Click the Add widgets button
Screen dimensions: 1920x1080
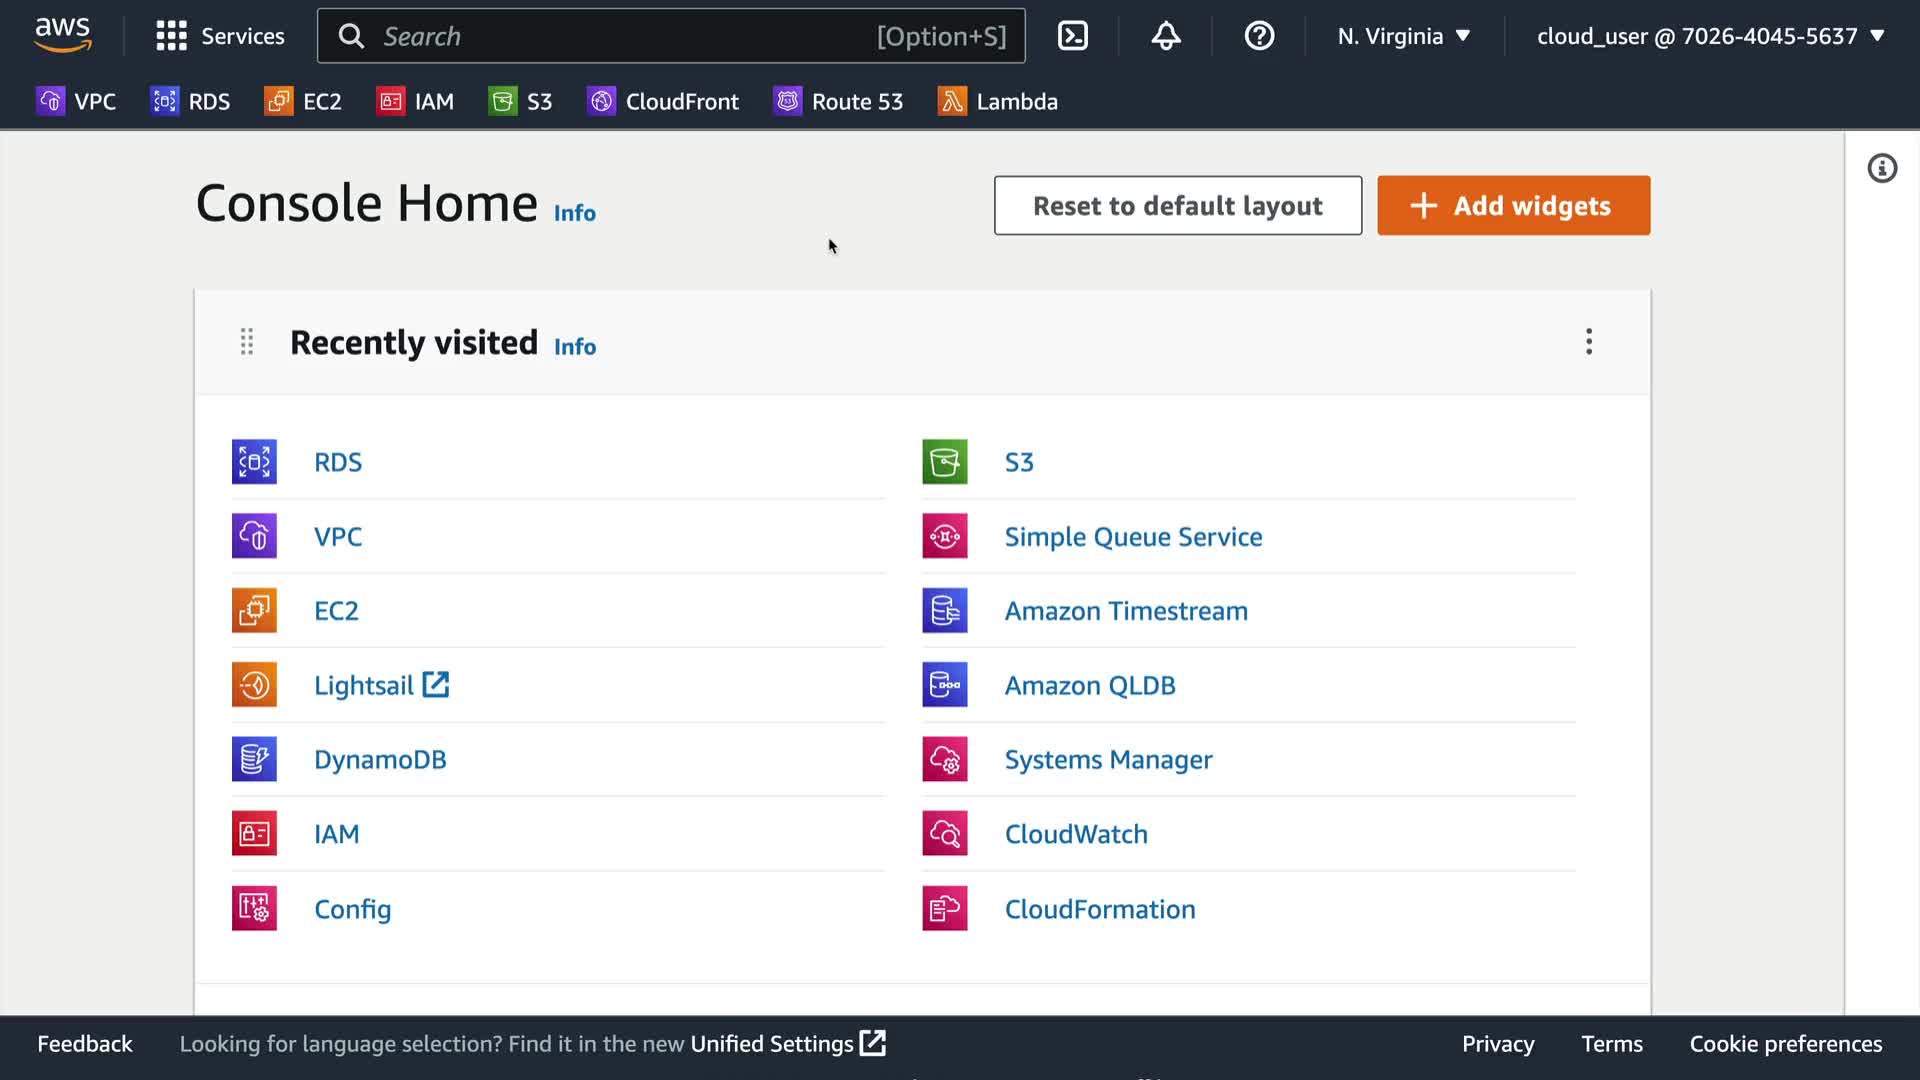tap(1513, 205)
